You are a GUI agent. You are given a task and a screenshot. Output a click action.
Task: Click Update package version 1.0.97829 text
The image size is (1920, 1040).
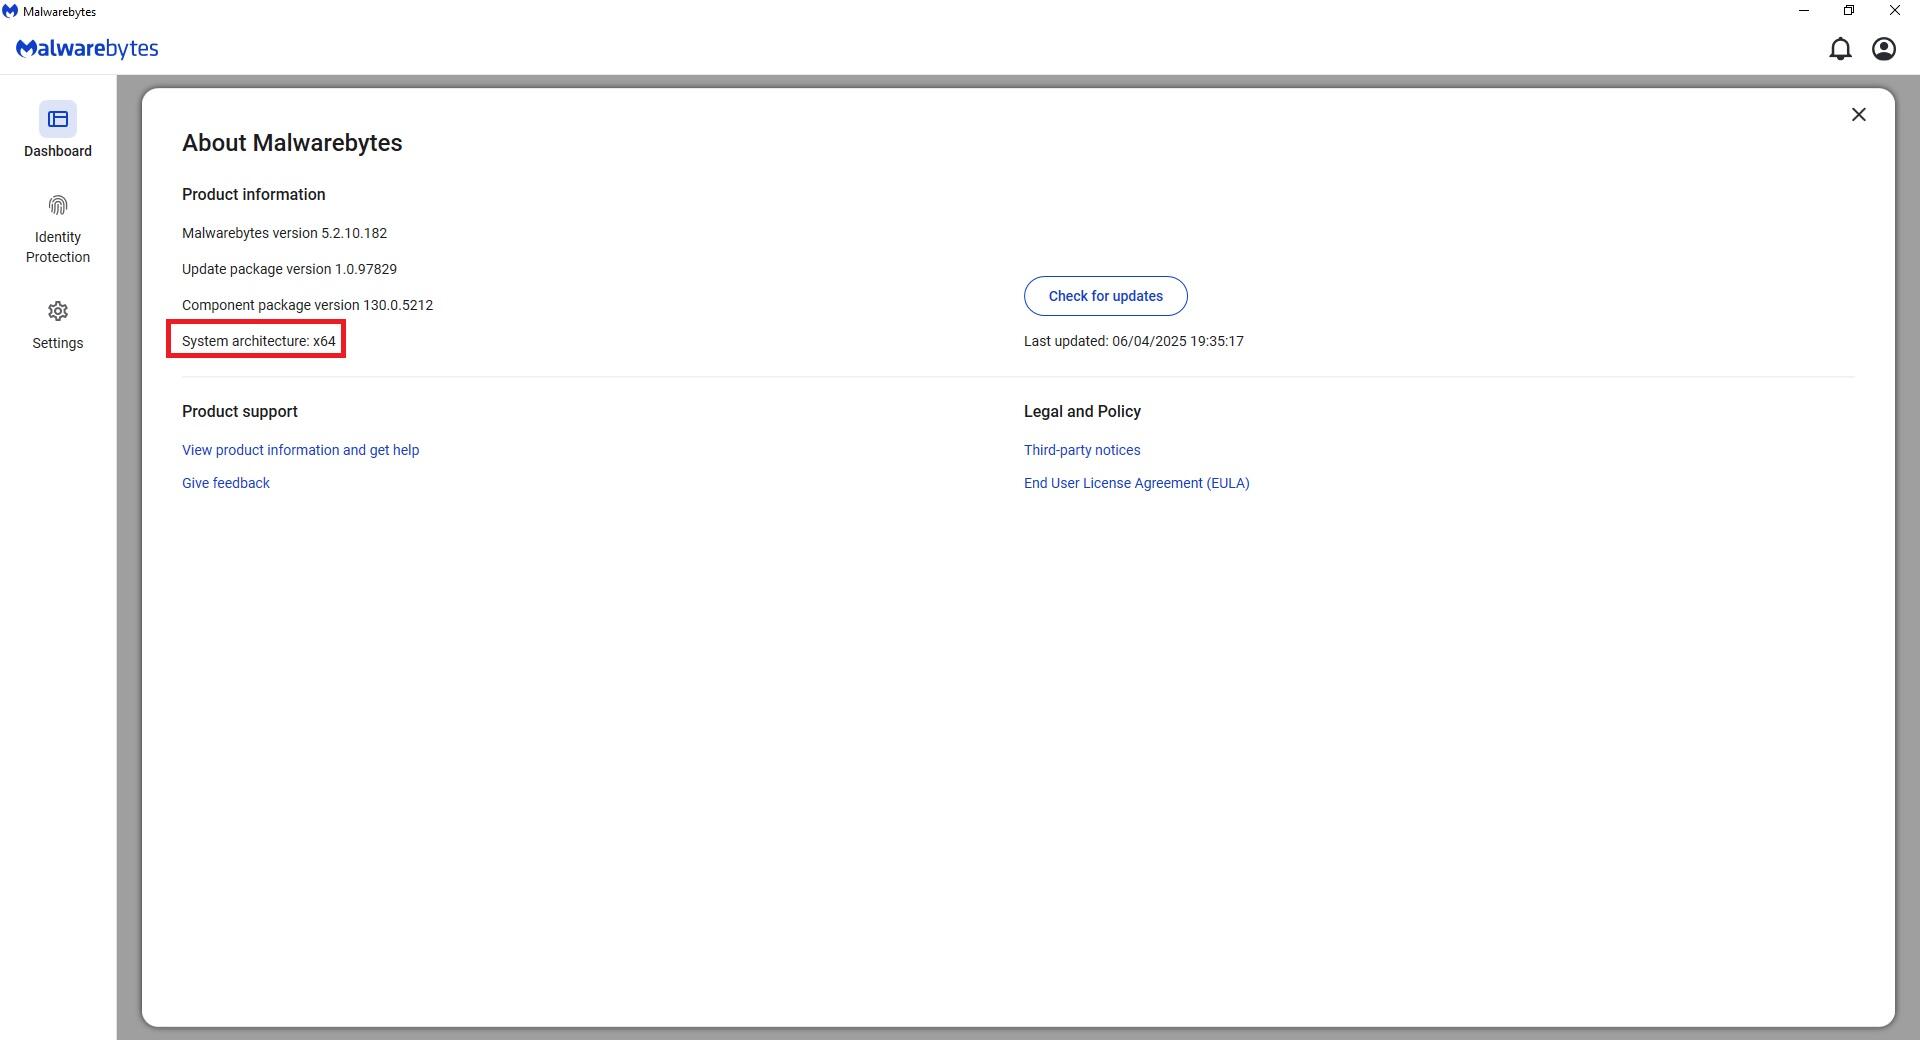[x=289, y=269]
